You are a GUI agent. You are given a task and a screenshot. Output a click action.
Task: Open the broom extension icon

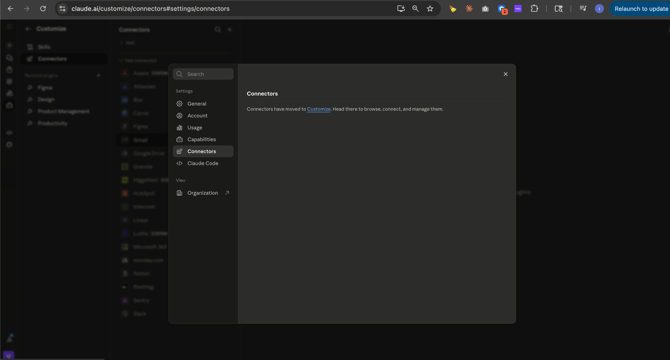pos(453,9)
